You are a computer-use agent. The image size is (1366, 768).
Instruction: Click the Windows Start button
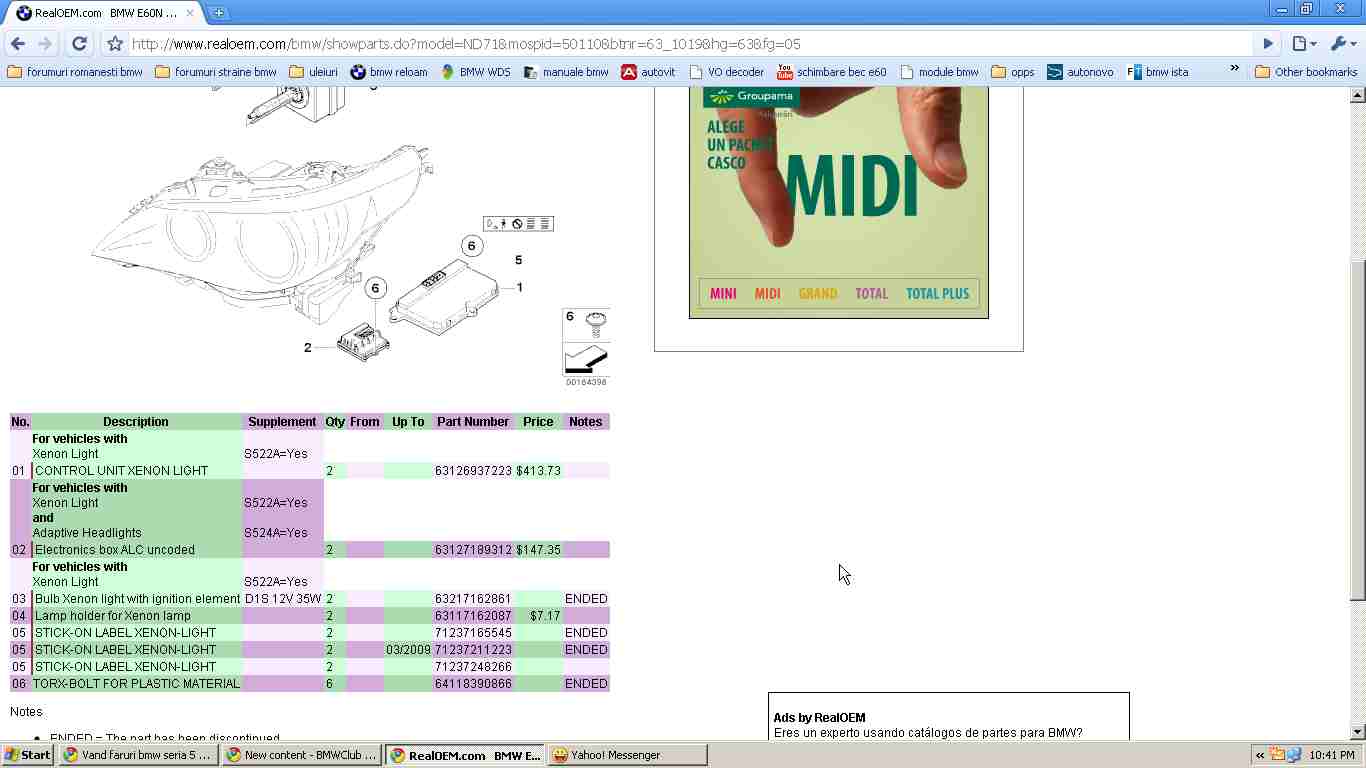[28, 755]
